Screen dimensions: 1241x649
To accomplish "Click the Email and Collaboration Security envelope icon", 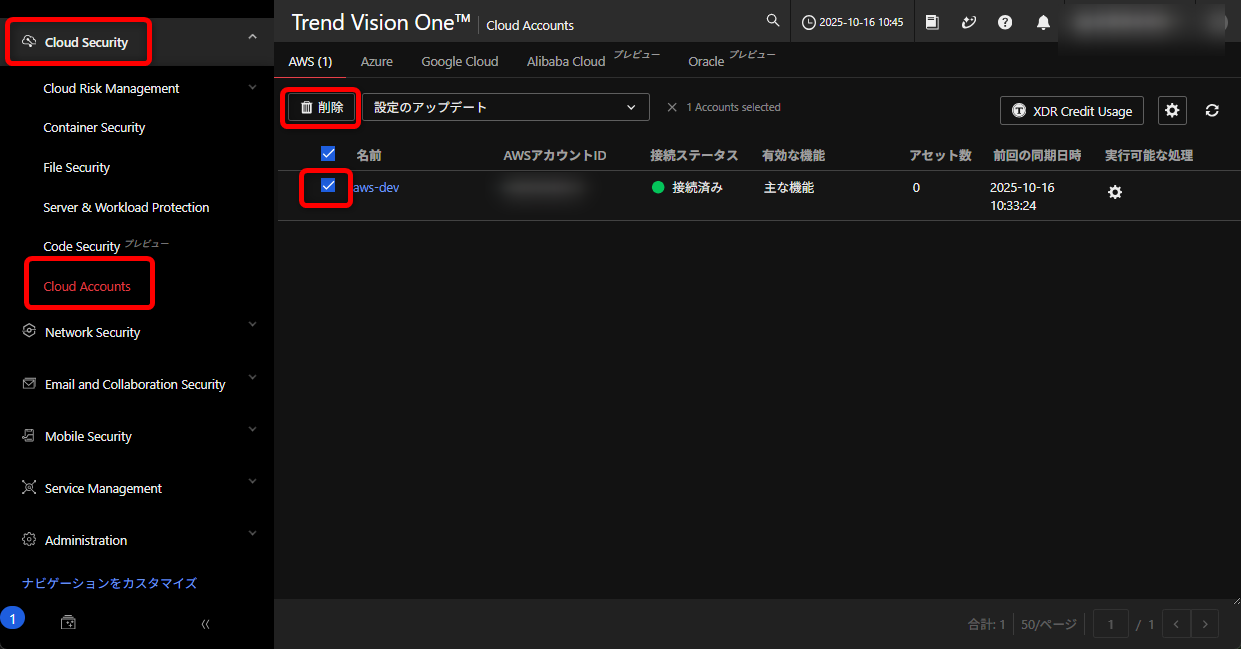I will pyautogui.click(x=29, y=384).
